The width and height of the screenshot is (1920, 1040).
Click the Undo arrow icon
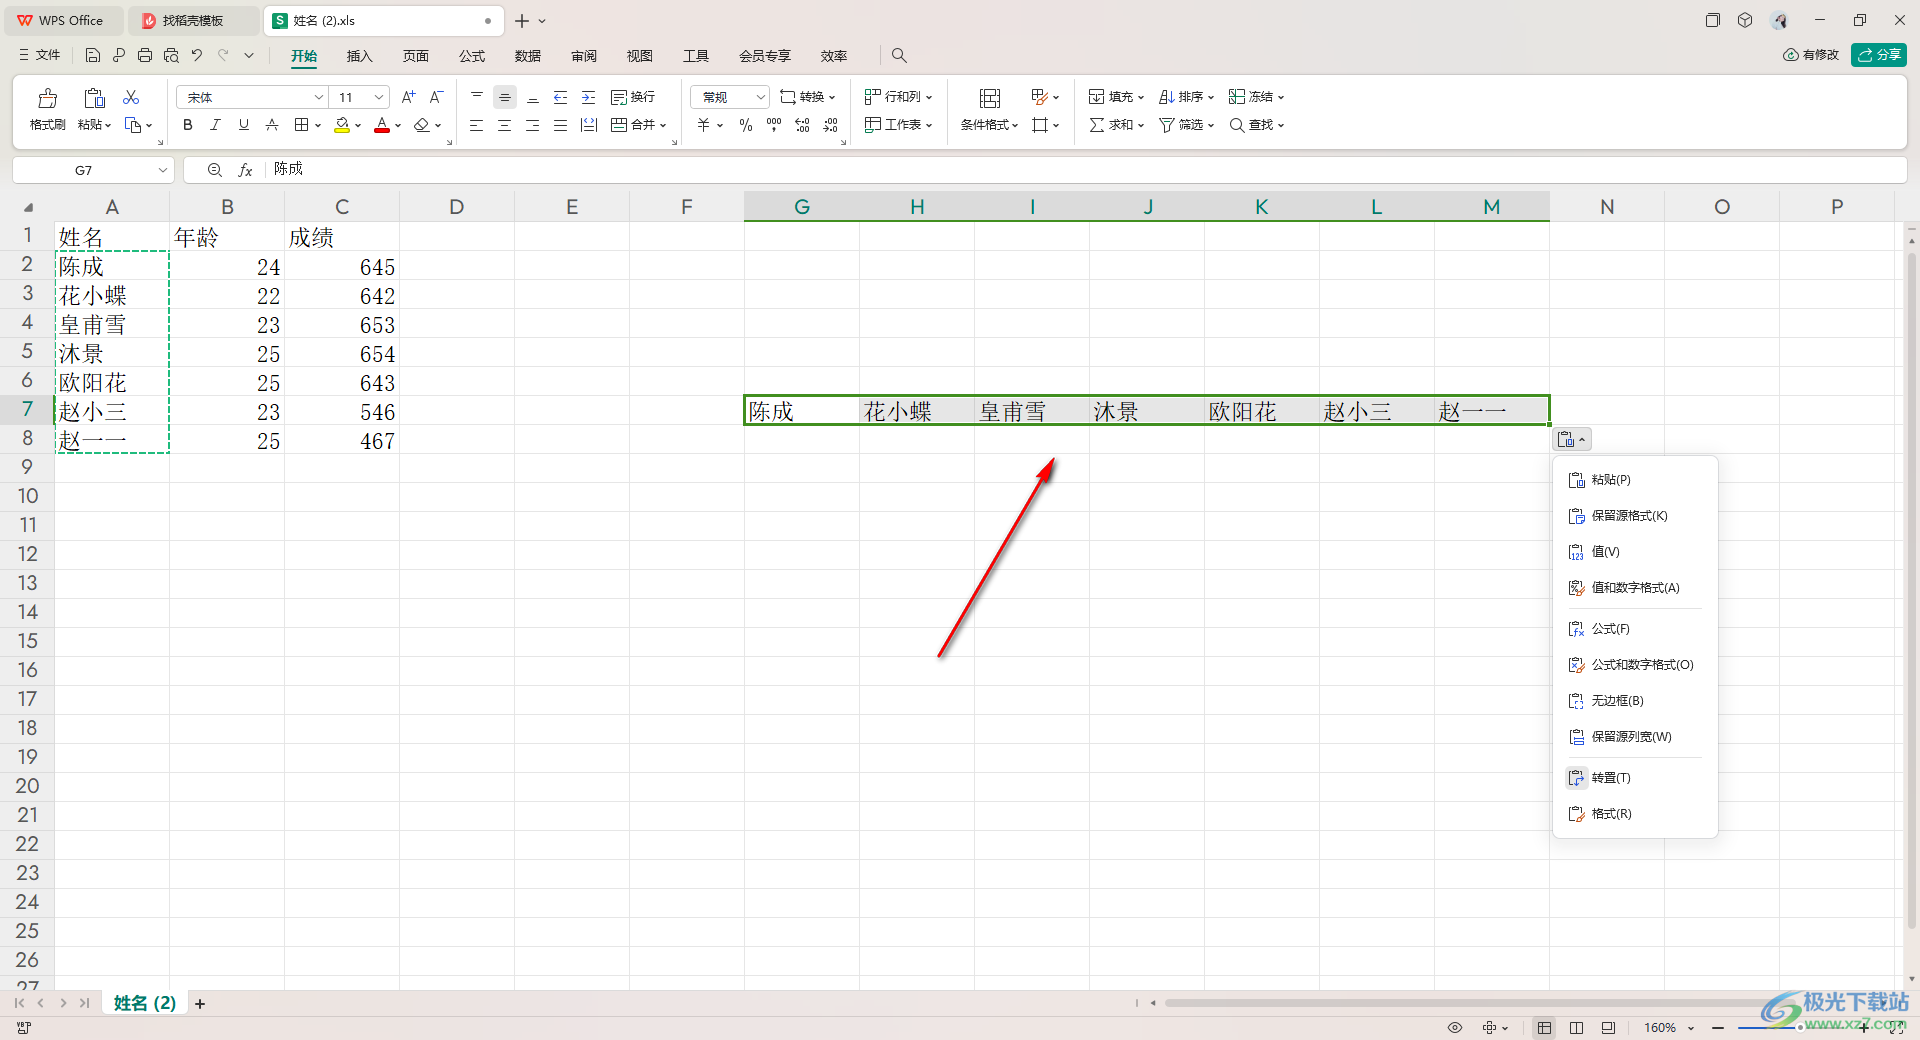197,55
